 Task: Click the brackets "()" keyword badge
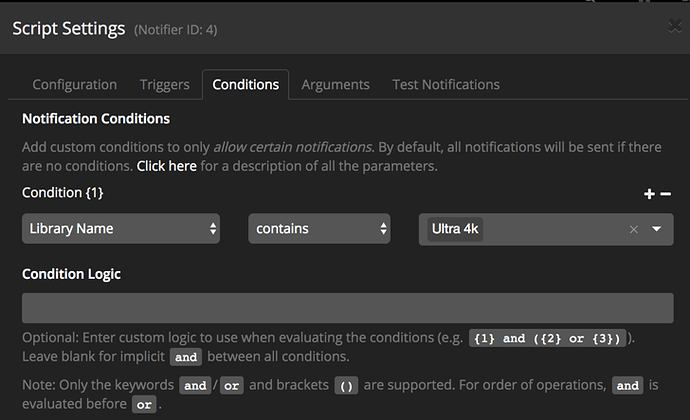click(344, 385)
